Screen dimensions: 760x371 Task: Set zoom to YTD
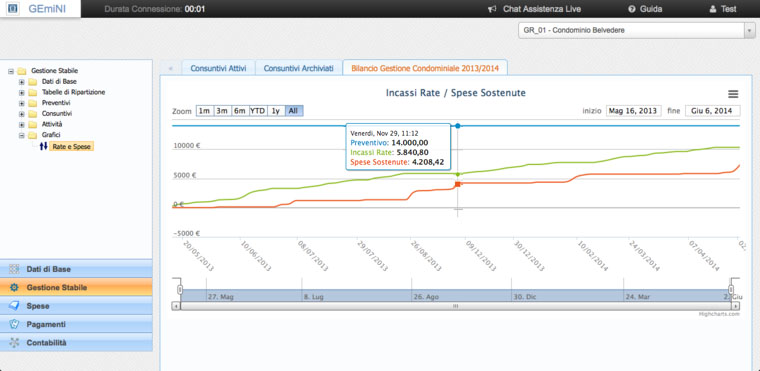[258, 111]
